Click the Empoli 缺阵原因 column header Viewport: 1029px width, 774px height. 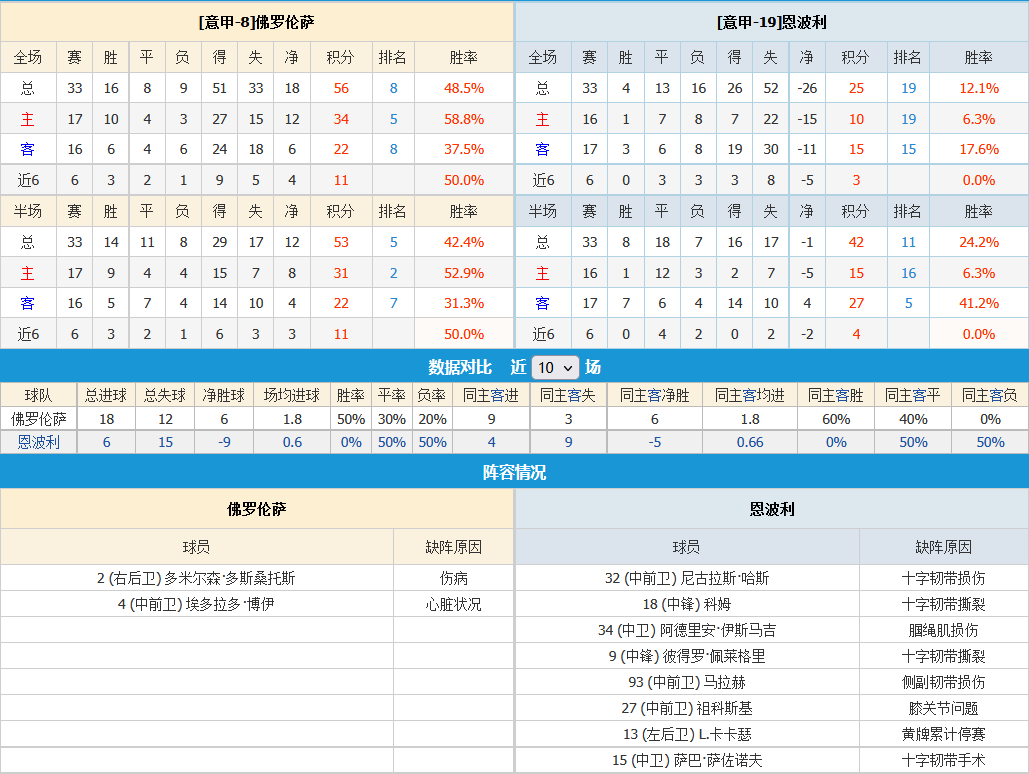(x=944, y=547)
